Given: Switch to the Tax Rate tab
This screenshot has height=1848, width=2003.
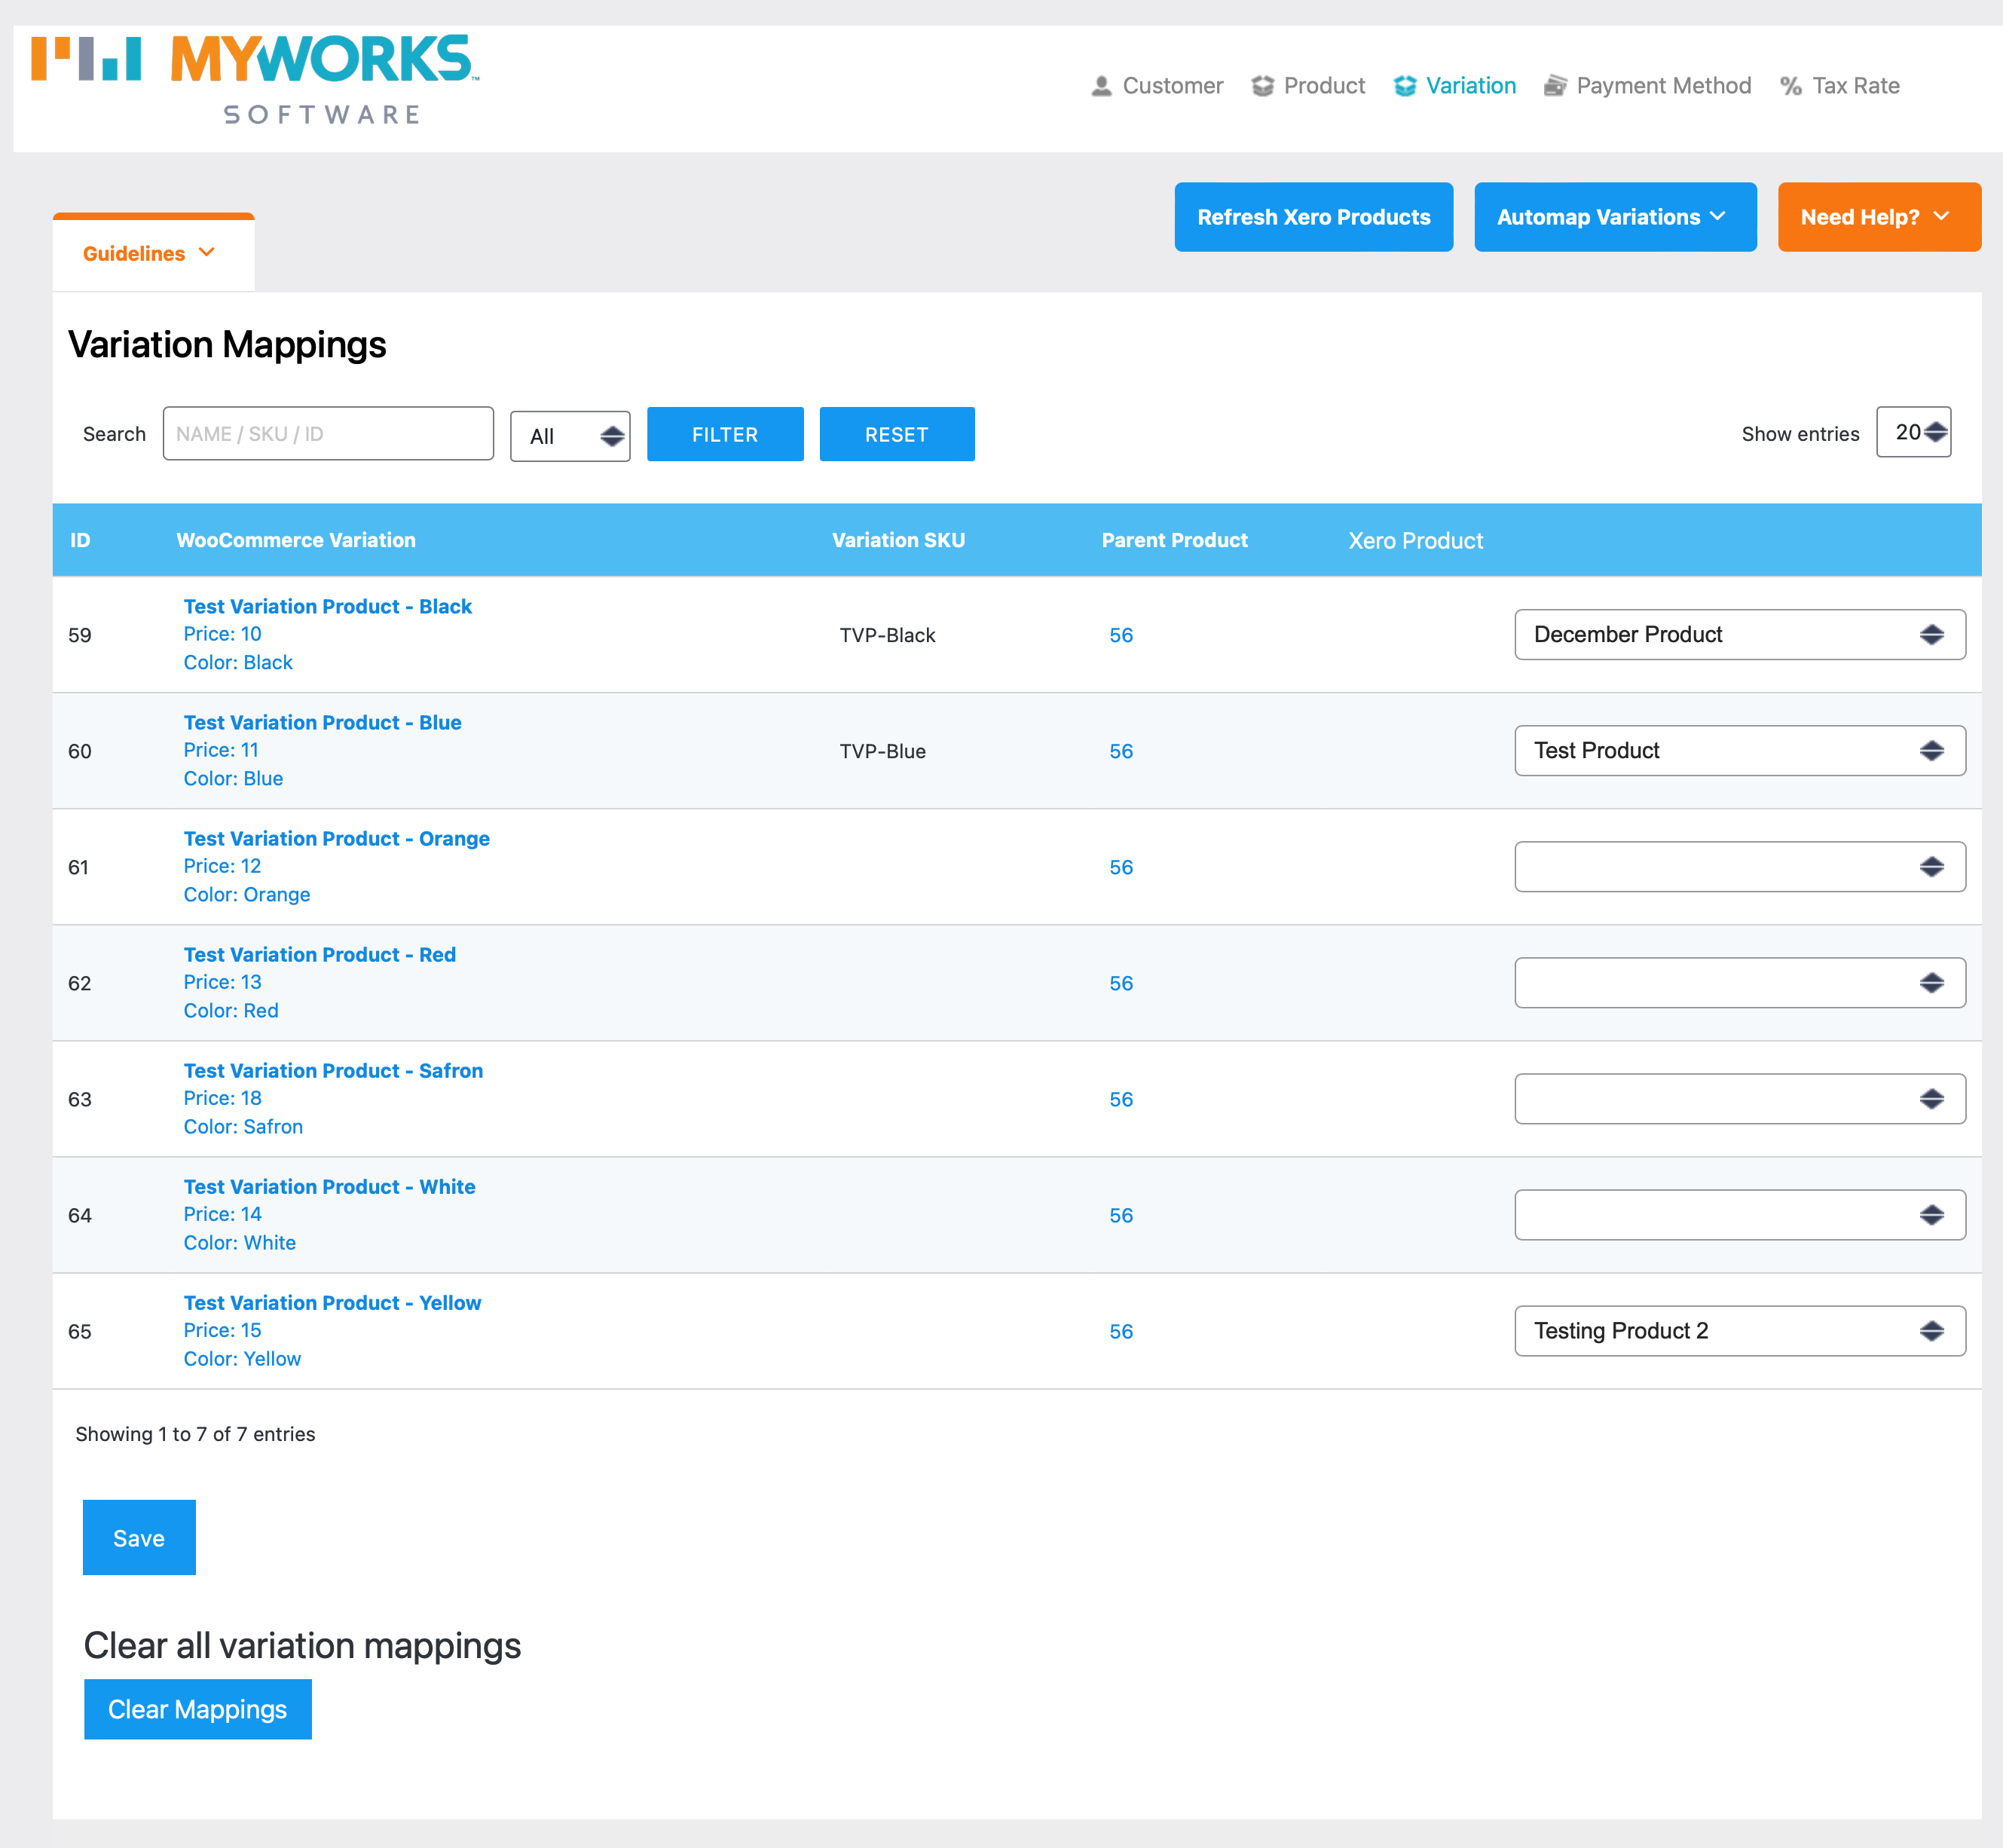Looking at the screenshot, I should (x=1855, y=86).
